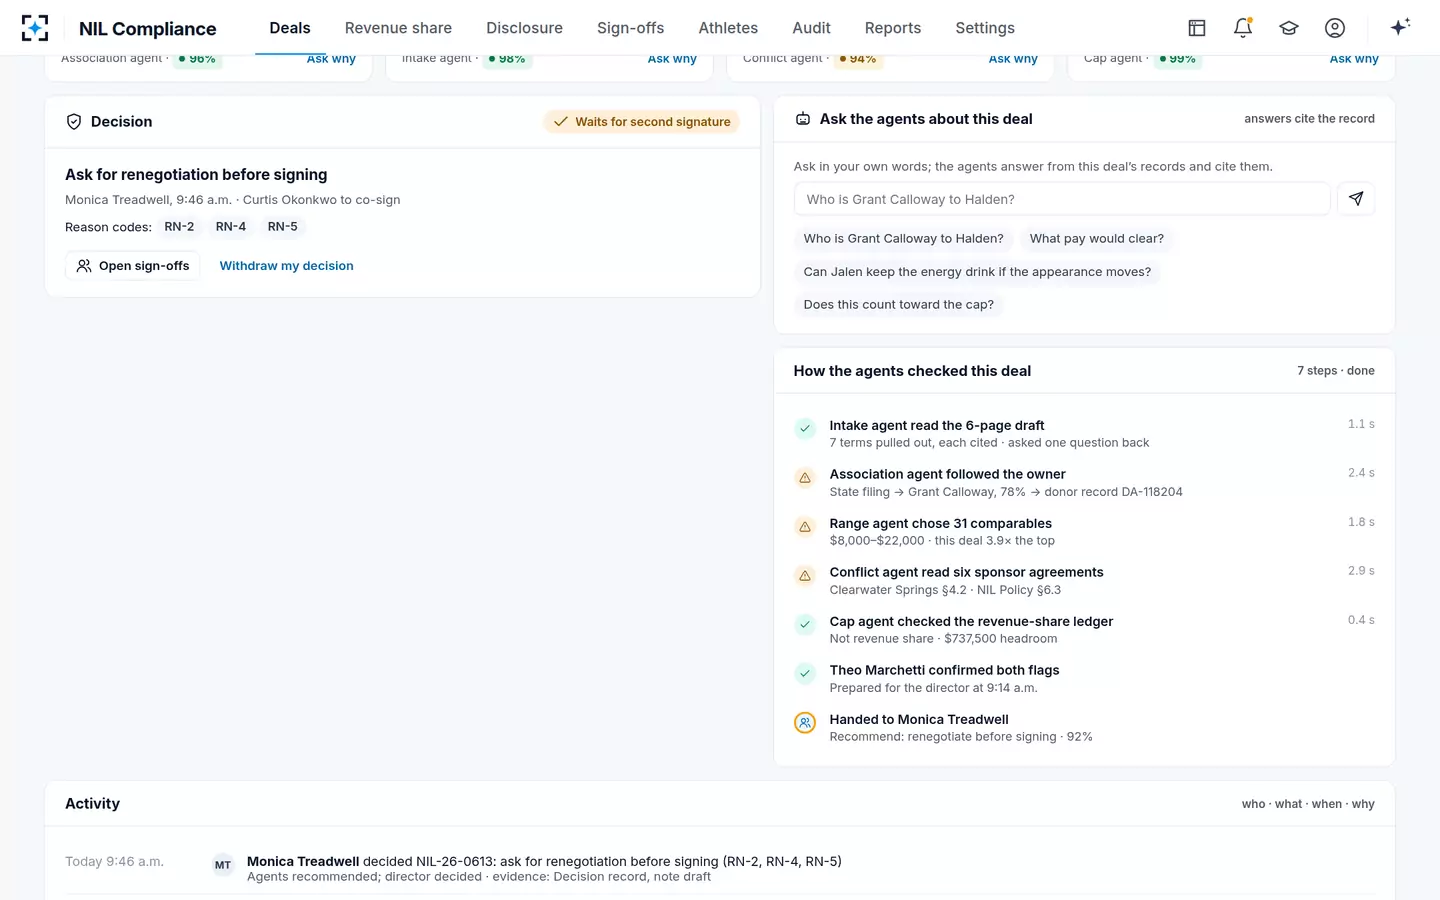Click warning icon for Conflict agent step
The width and height of the screenshot is (1440, 900).
(x=805, y=576)
